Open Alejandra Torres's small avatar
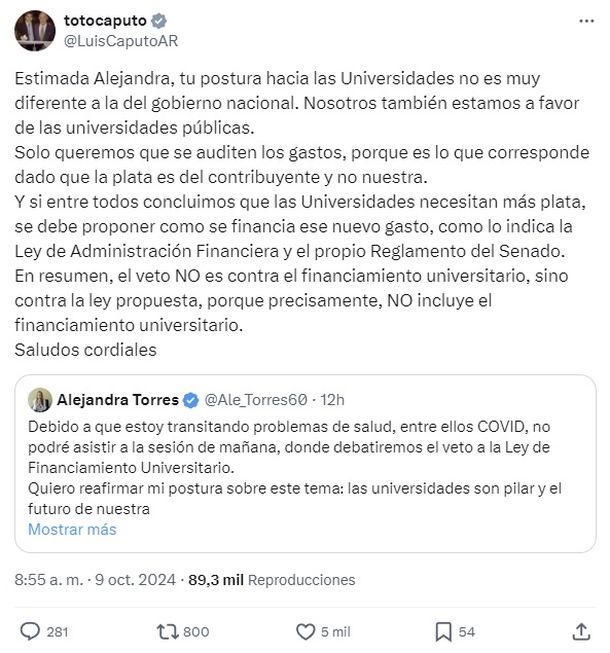Viewport: 610px width, 653px height. pyautogui.click(x=40, y=400)
